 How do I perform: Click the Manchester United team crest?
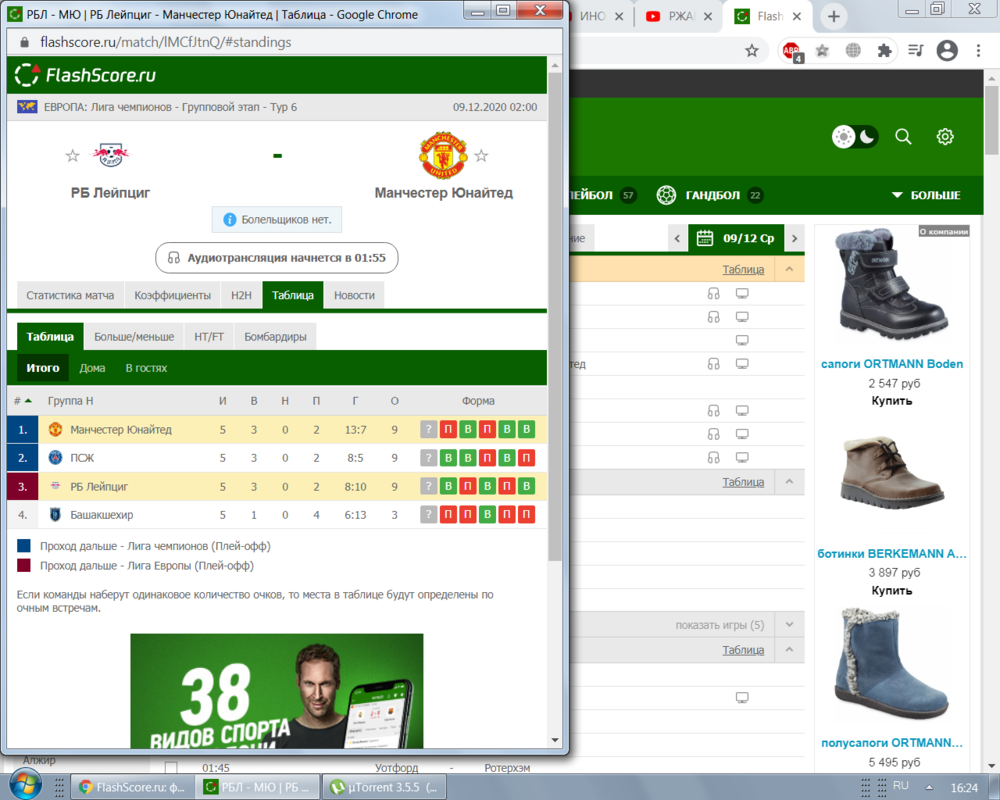click(x=443, y=156)
